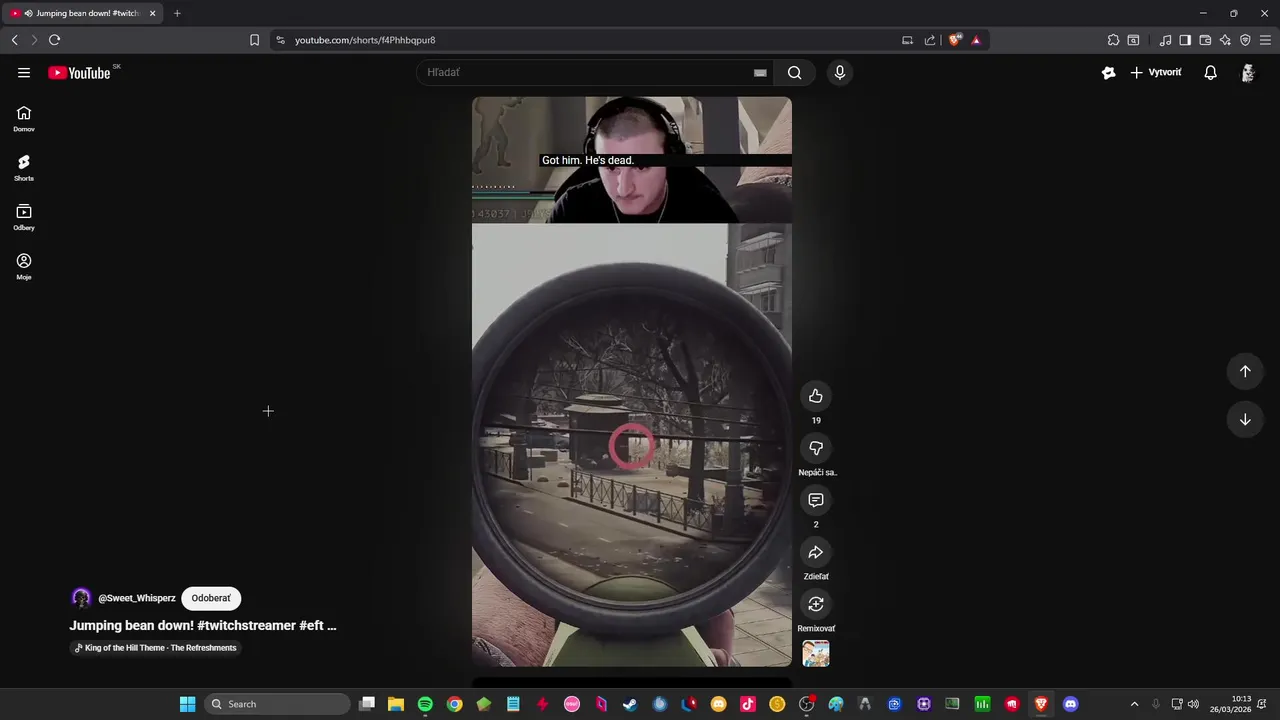Image resolution: width=1280 pixels, height=720 pixels.
Task: Go forward in the browser
Action: [x=33, y=40]
